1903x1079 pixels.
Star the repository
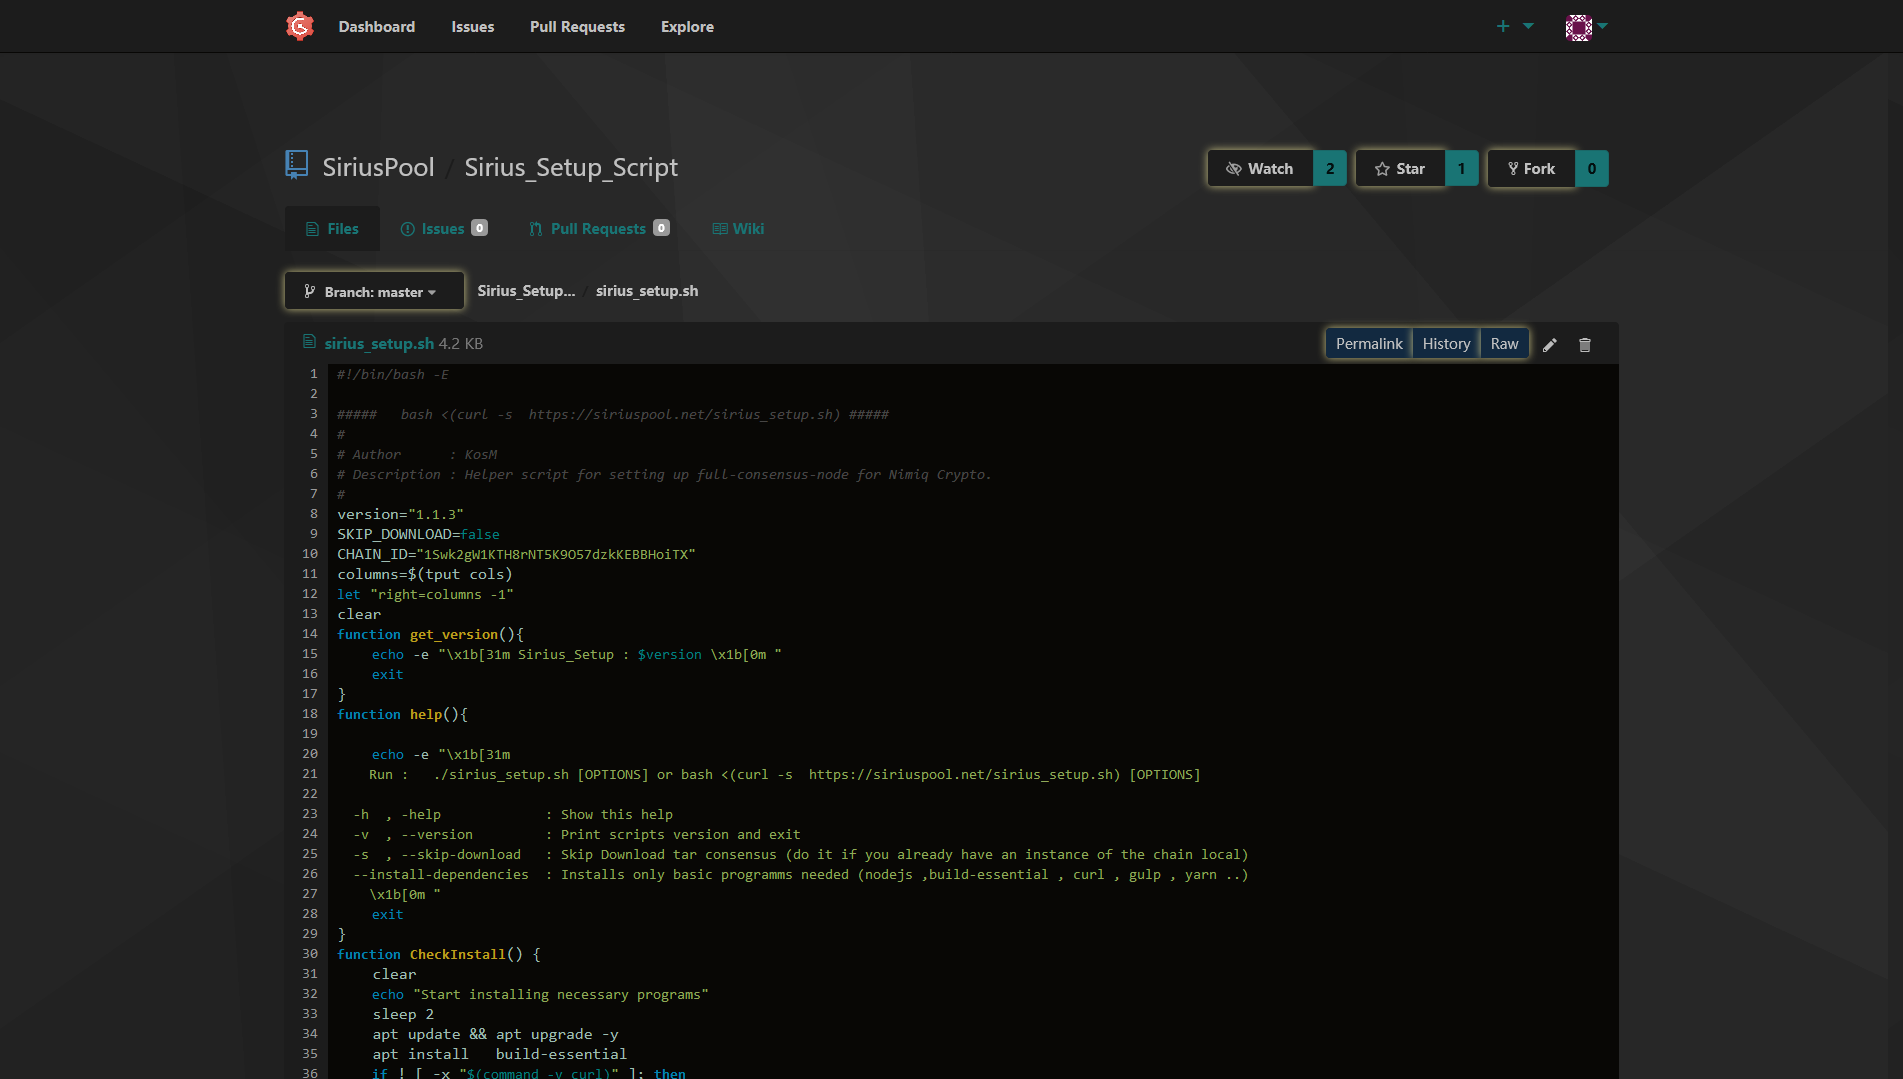(1400, 168)
